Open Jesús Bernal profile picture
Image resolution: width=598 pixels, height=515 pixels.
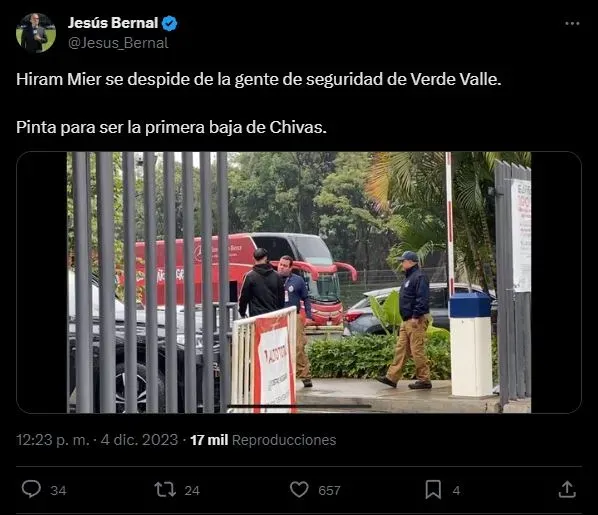pos(36,33)
